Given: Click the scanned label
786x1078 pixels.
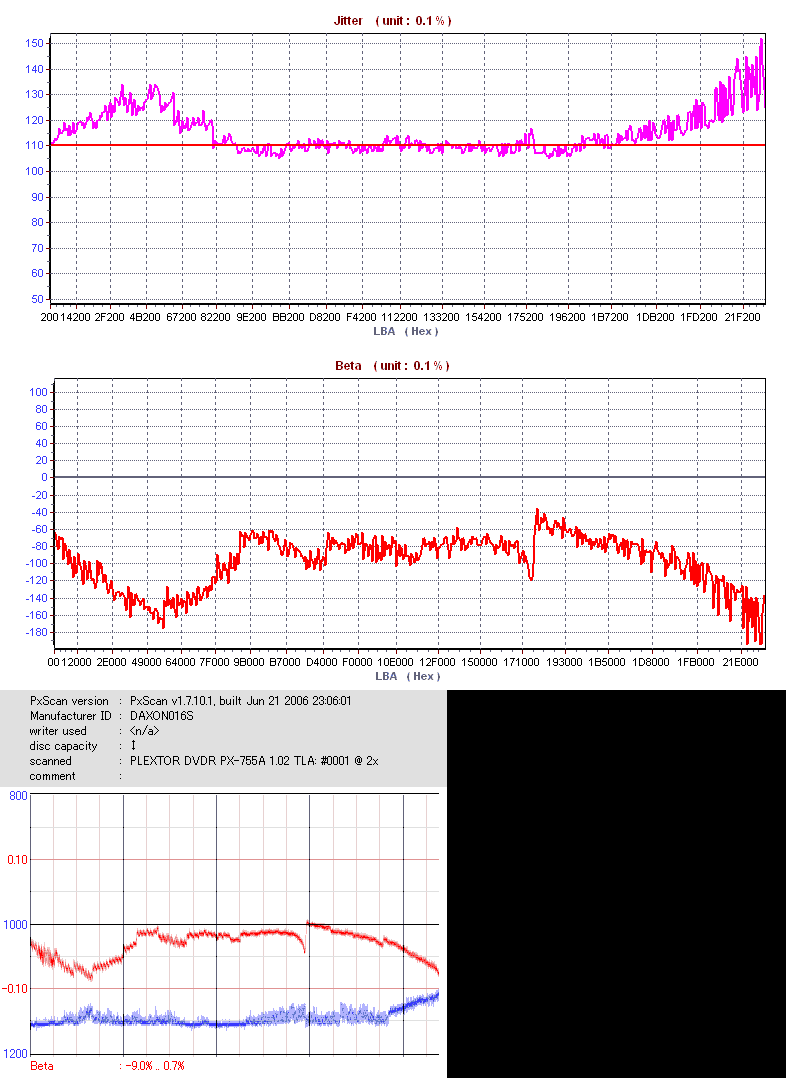Looking at the screenshot, I should coord(50,762).
